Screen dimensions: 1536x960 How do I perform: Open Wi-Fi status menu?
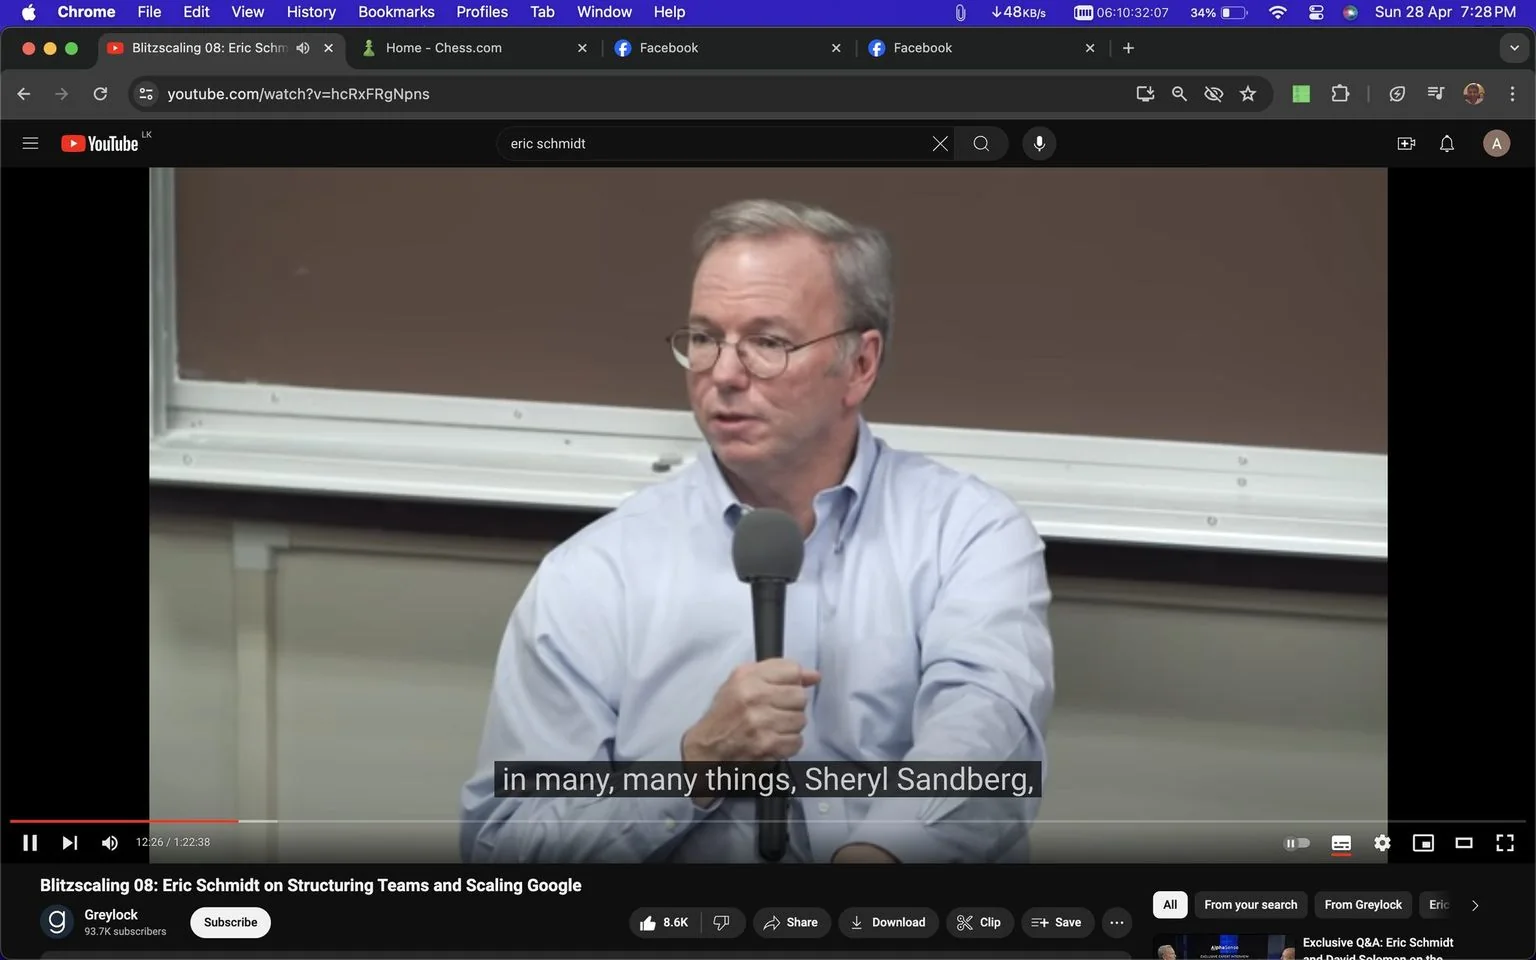pos(1278,12)
